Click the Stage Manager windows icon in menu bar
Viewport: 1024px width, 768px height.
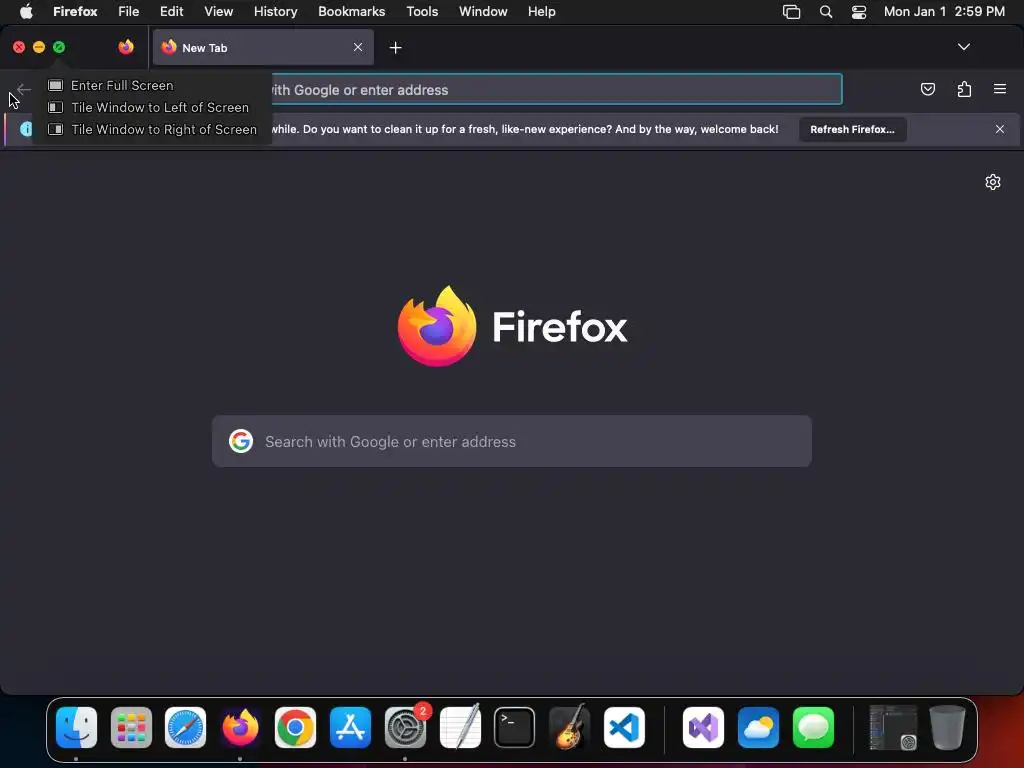[x=792, y=12]
